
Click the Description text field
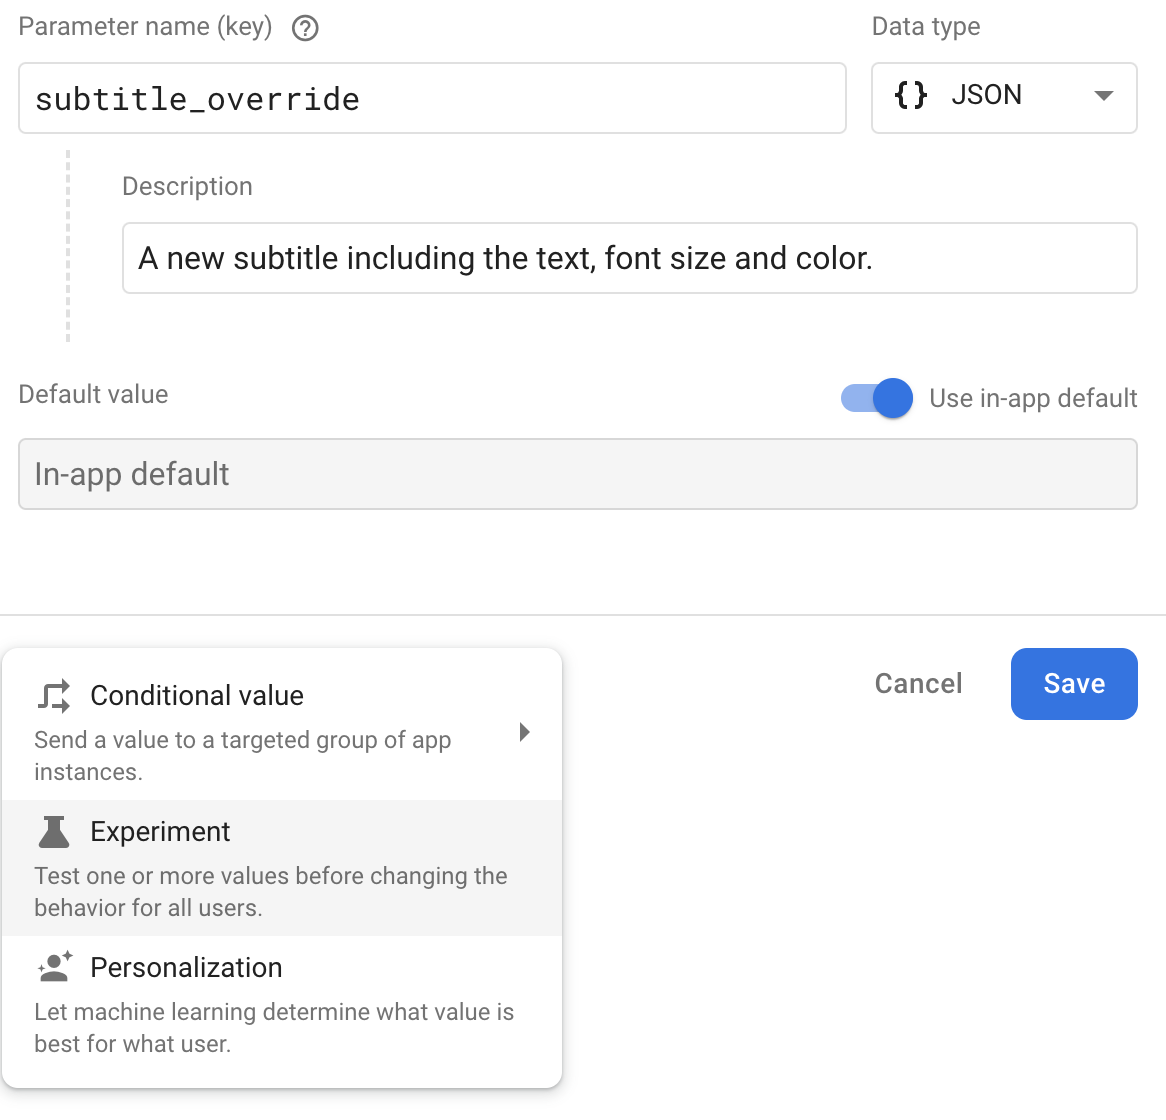629,258
